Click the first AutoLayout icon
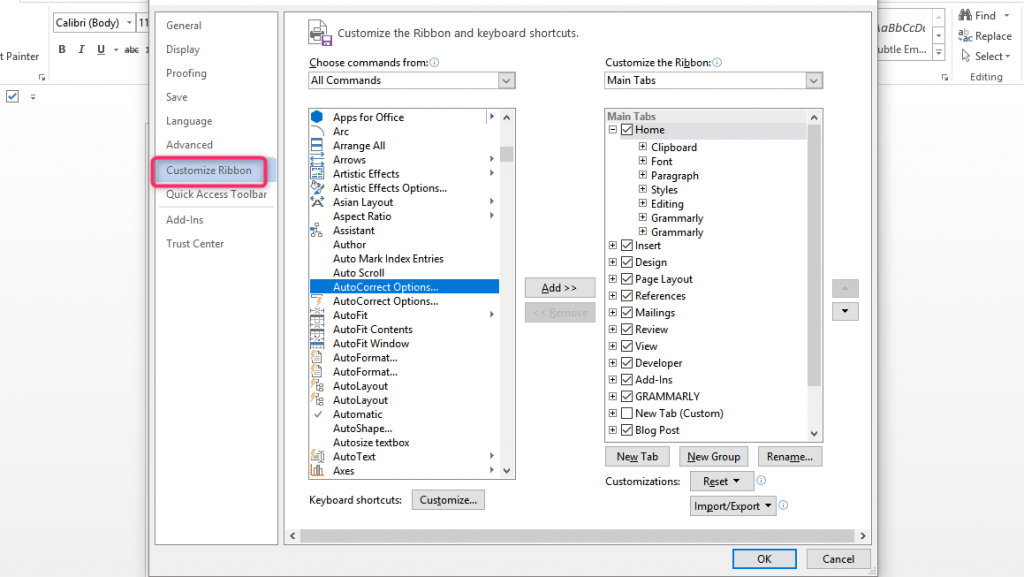 (x=317, y=386)
